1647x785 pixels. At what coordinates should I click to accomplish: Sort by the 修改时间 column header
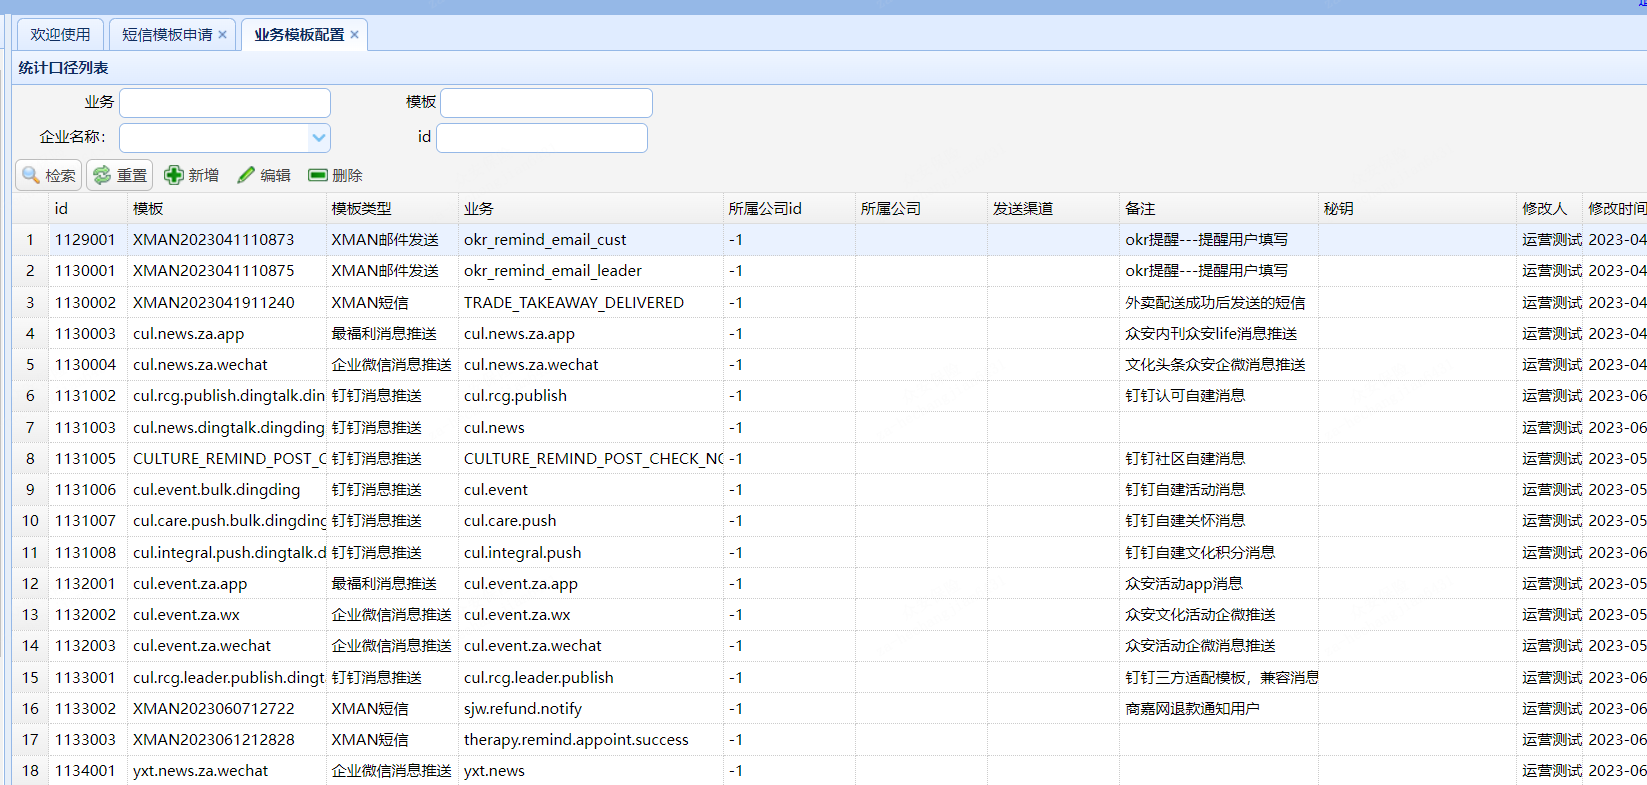(1615, 208)
